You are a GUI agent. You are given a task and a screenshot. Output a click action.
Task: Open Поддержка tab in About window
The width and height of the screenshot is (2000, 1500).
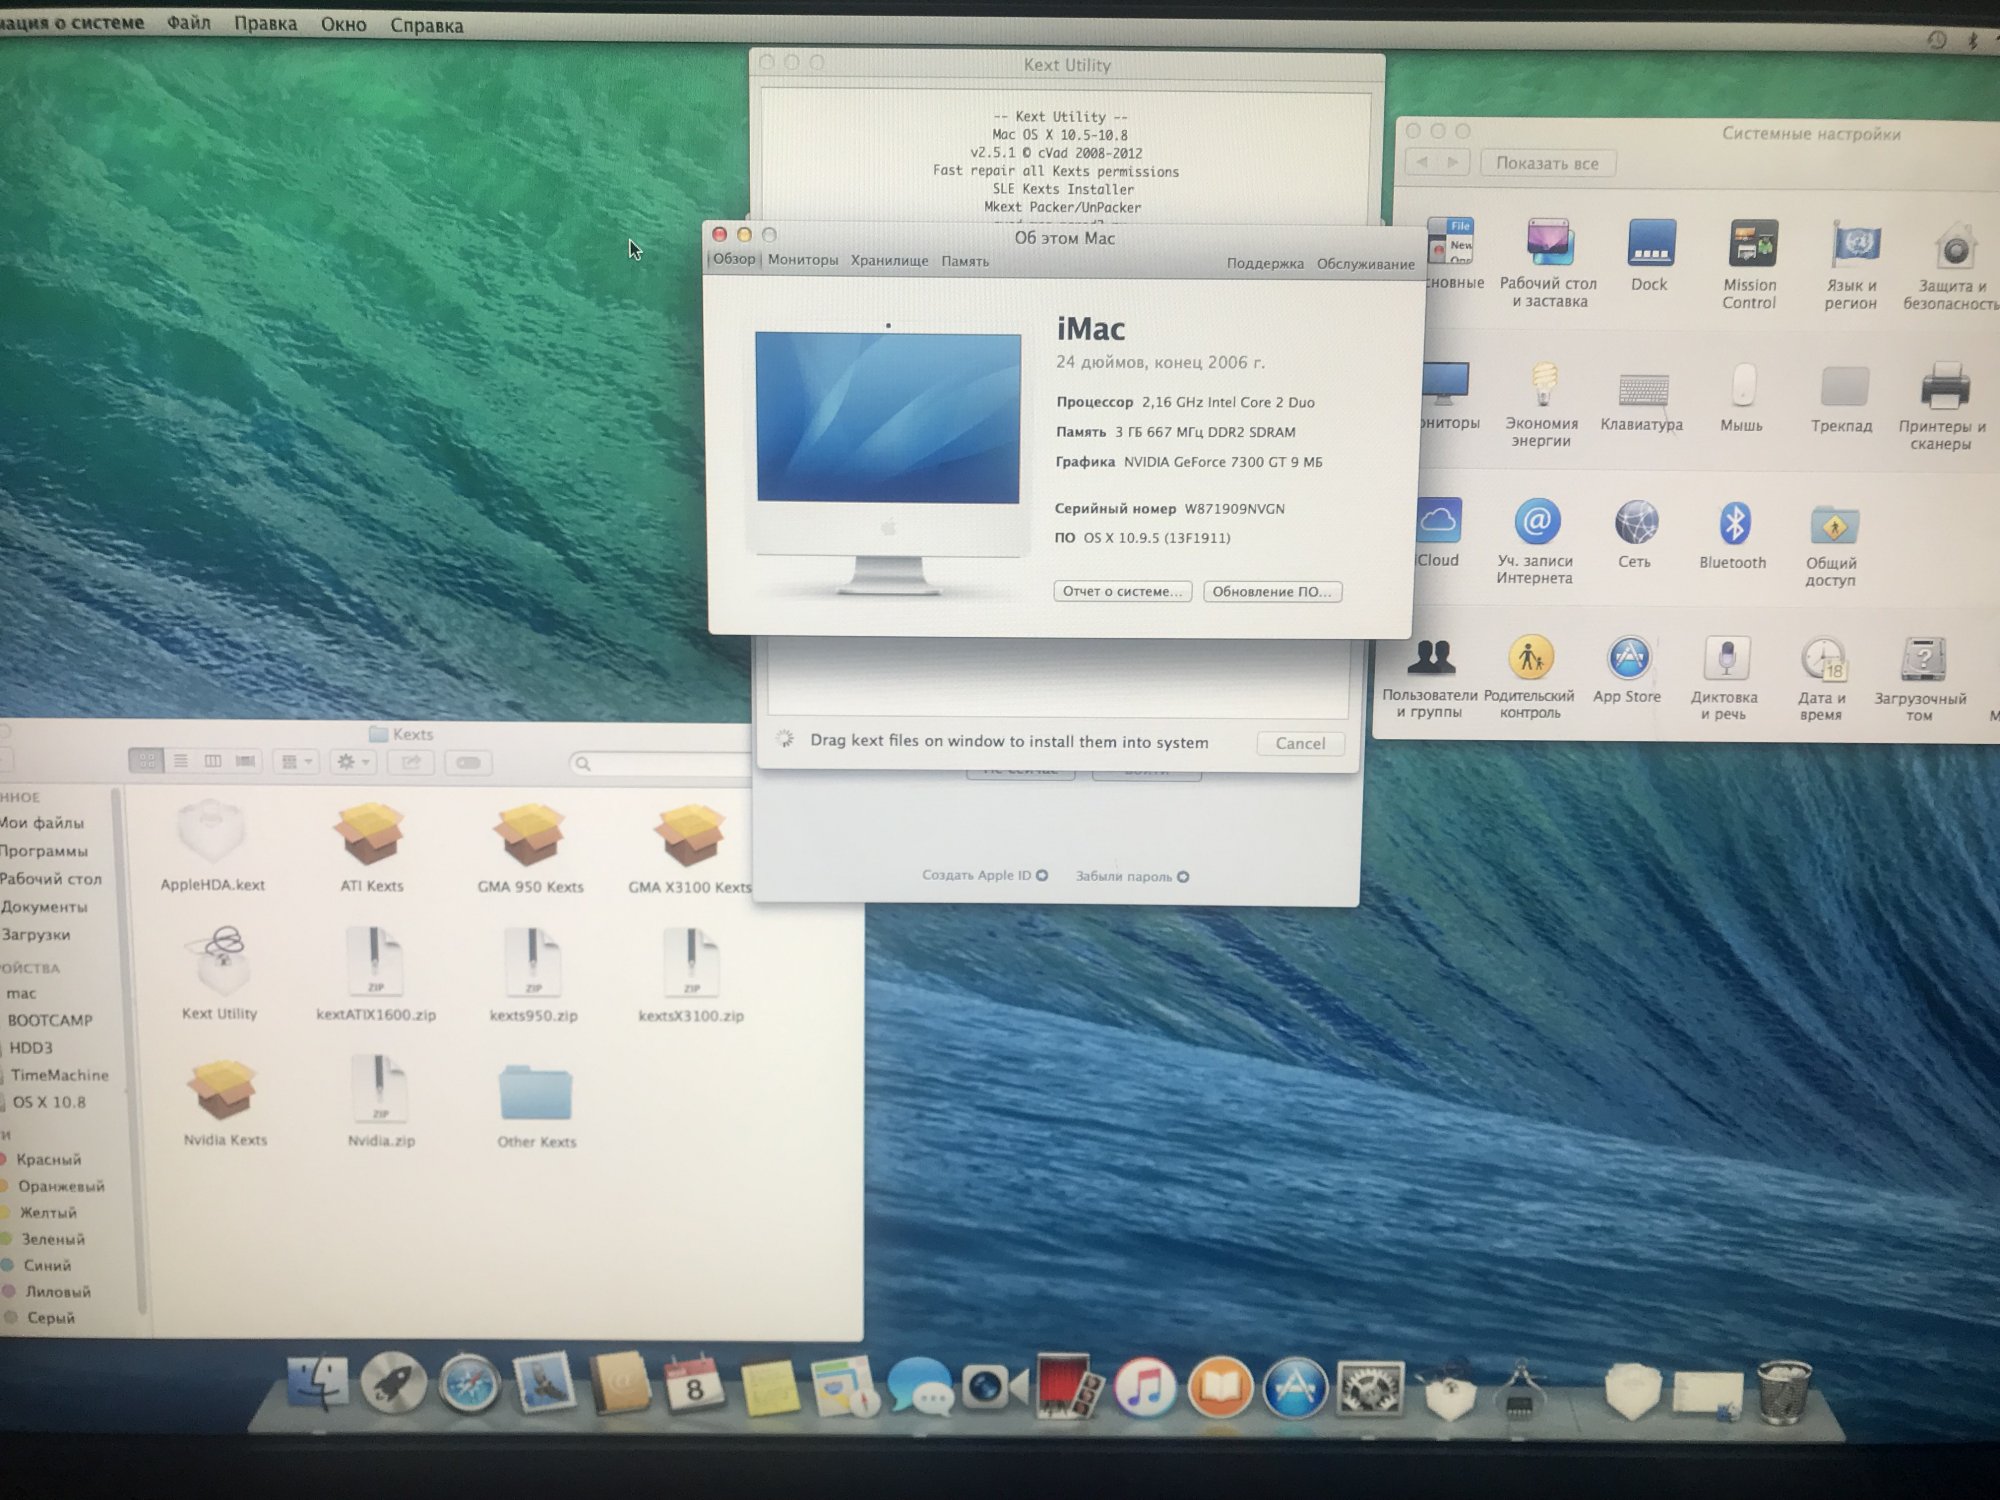(1265, 264)
